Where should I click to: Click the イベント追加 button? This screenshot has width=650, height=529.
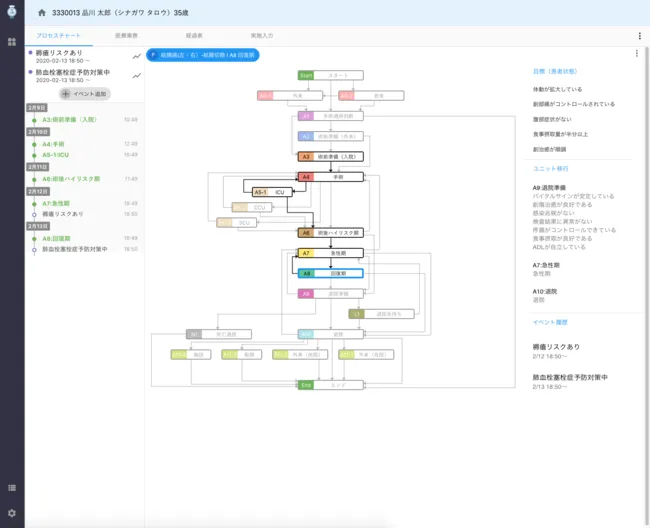click(85, 93)
